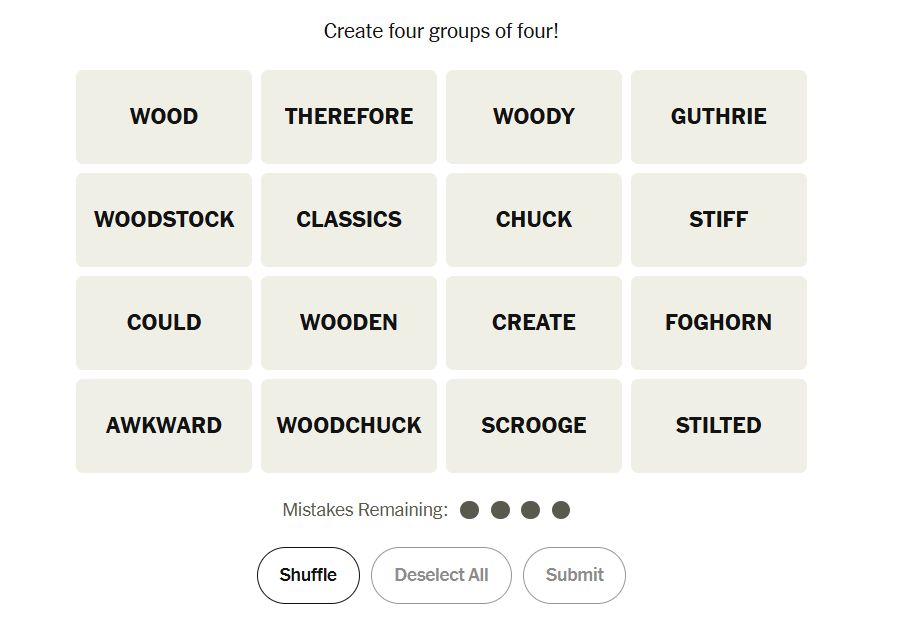Submit the selected group
The image size is (900, 640).
[574, 575]
